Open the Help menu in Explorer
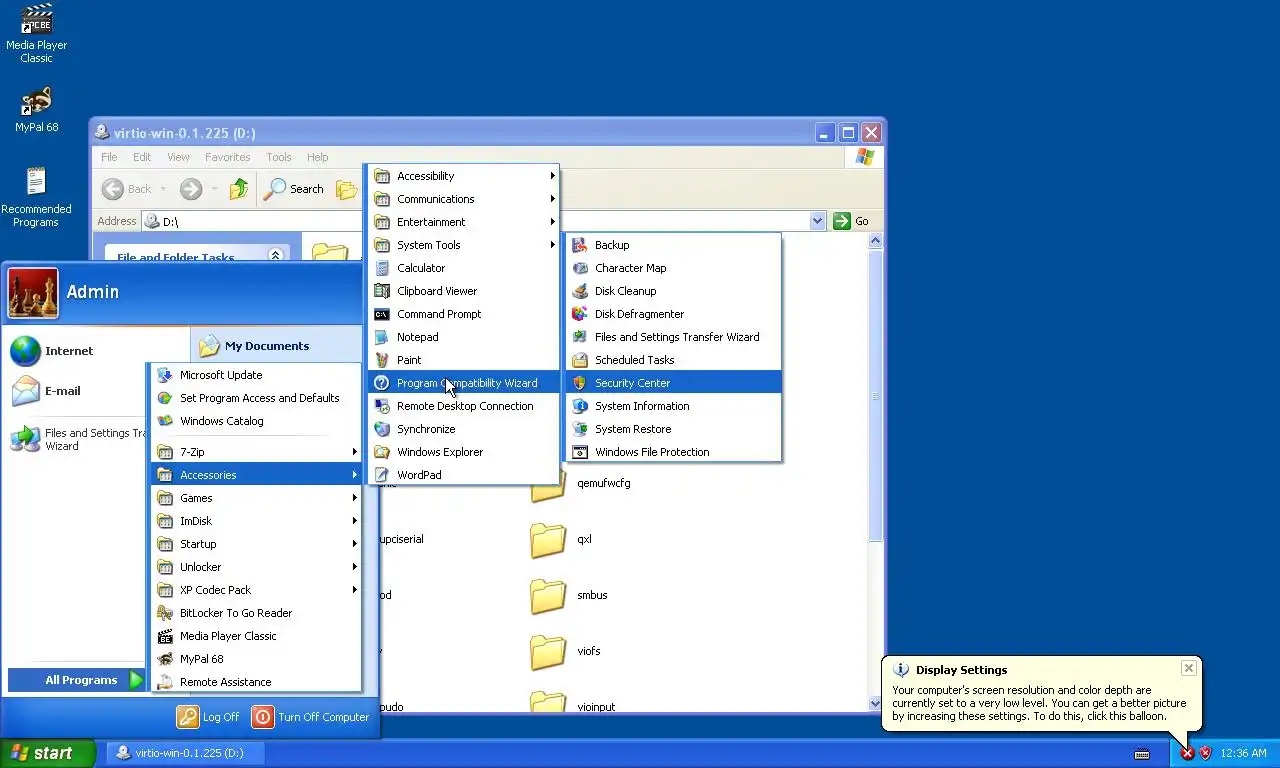The width and height of the screenshot is (1280, 768). (317, 157)
